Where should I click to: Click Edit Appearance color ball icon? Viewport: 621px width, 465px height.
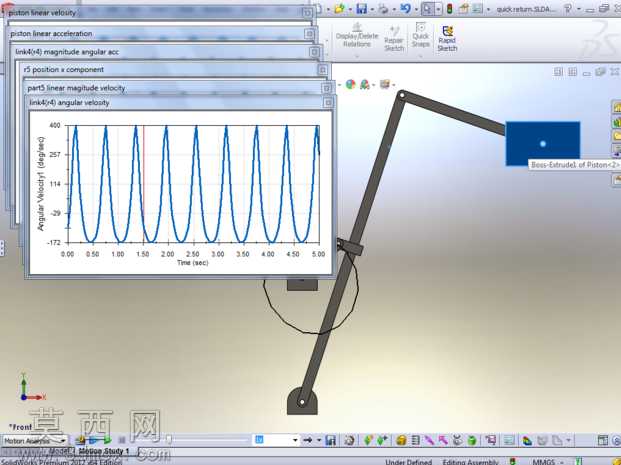(x=351, y=84)
